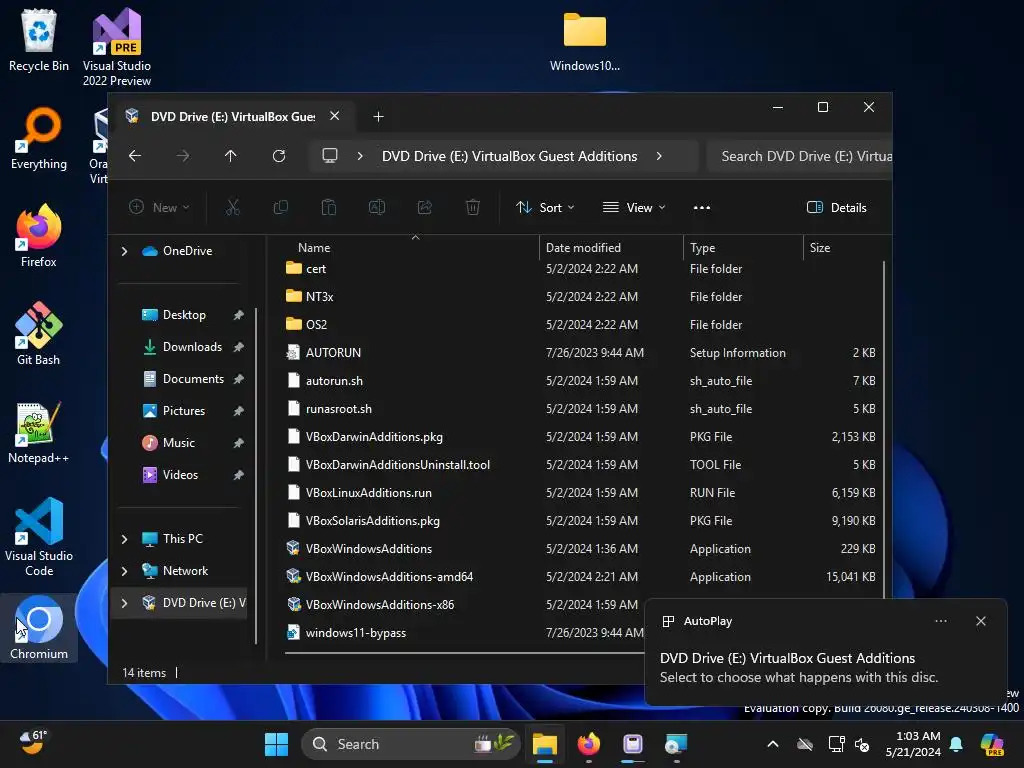The height and width of the screenshot is (768, 1024).
Task: Select Notepad++ desktop icon
Action: pos(39,432)
